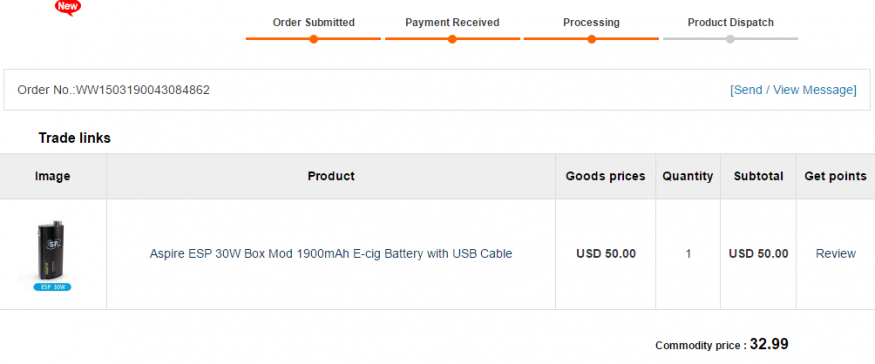Screen dimensions: 875x364
Task: Click the ESP 30W blue label under image
Action: point(52,287)
